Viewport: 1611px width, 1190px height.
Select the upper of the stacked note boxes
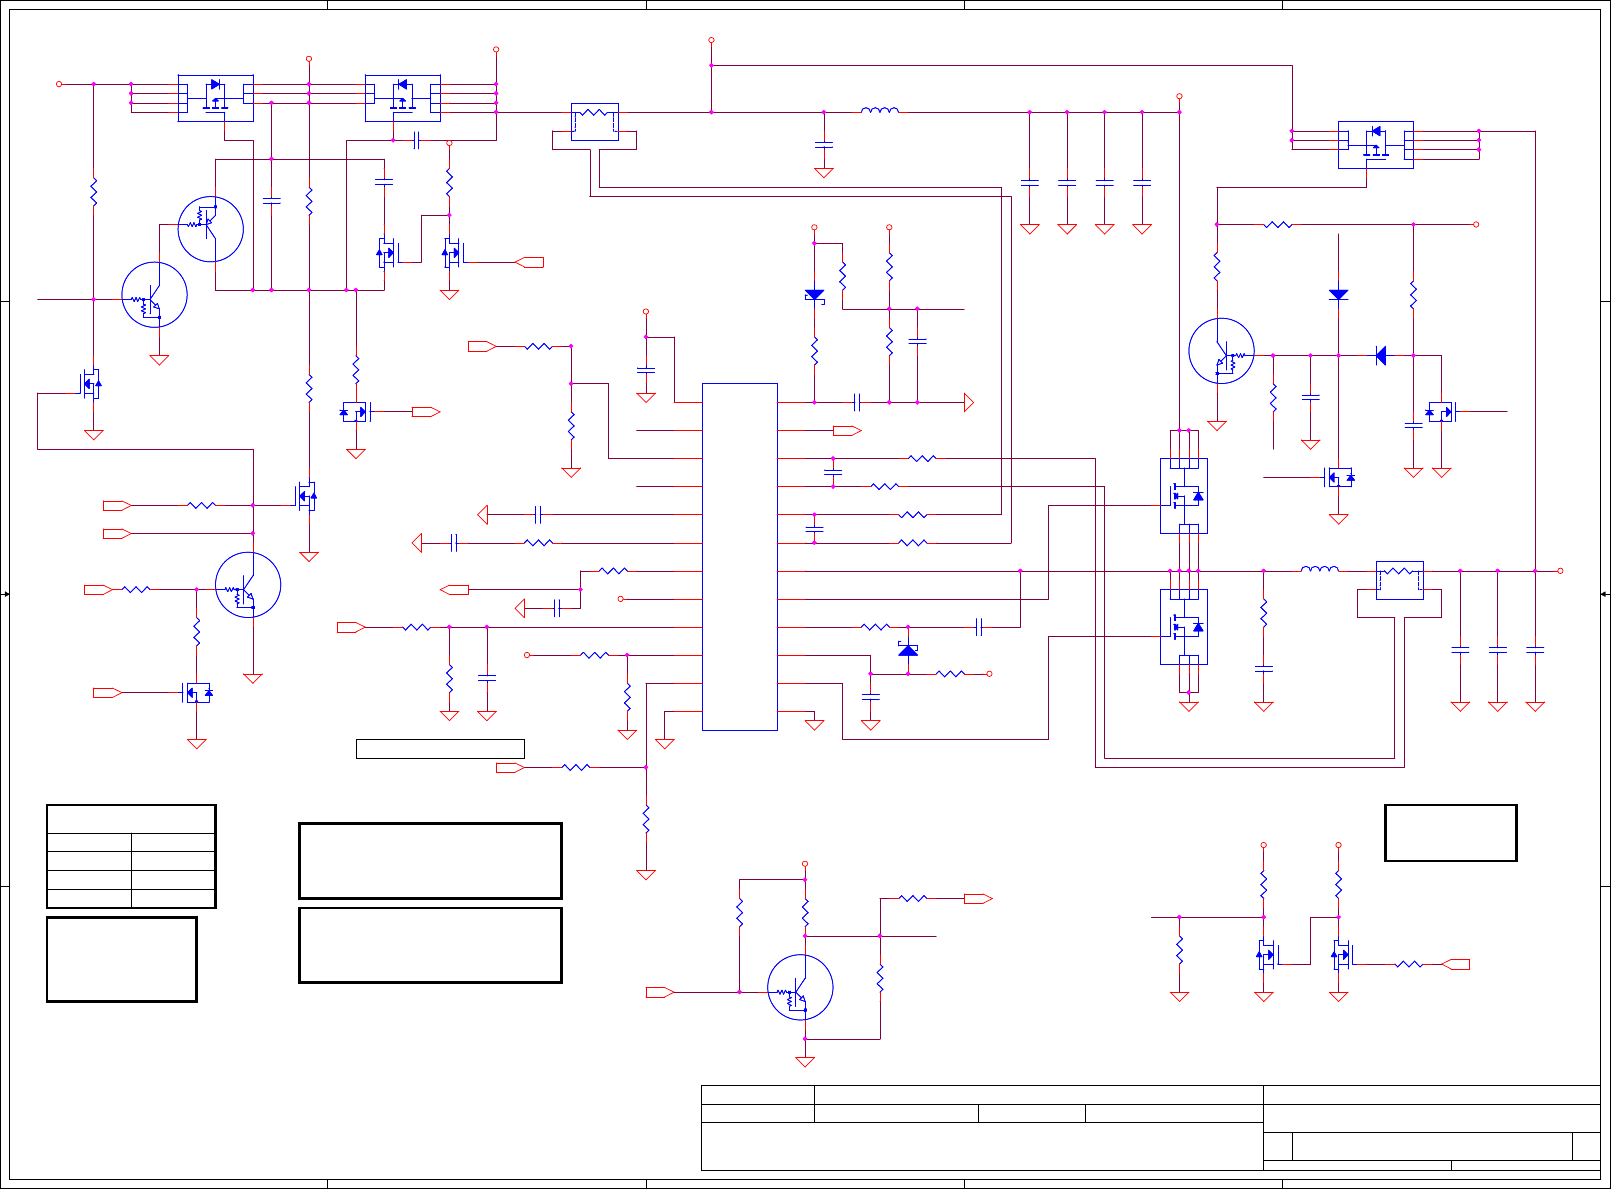click(x=430, y=861)
